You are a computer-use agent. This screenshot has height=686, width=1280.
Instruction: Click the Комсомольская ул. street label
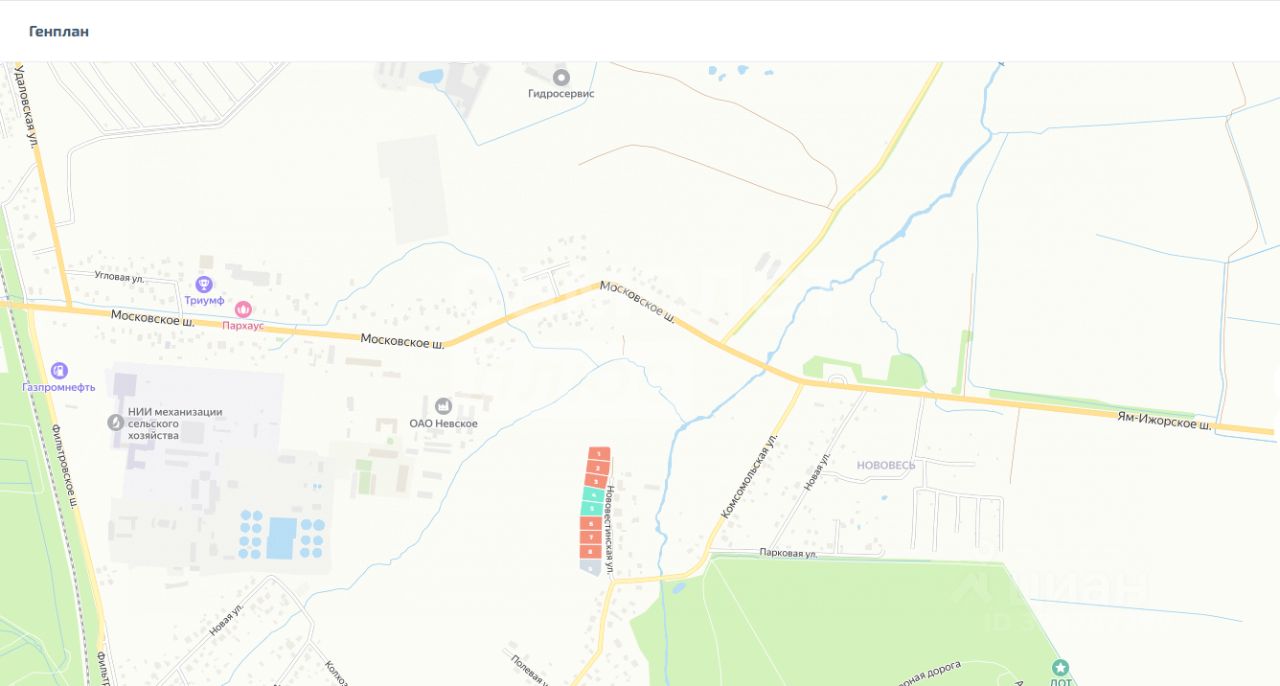tap(749, 476)
